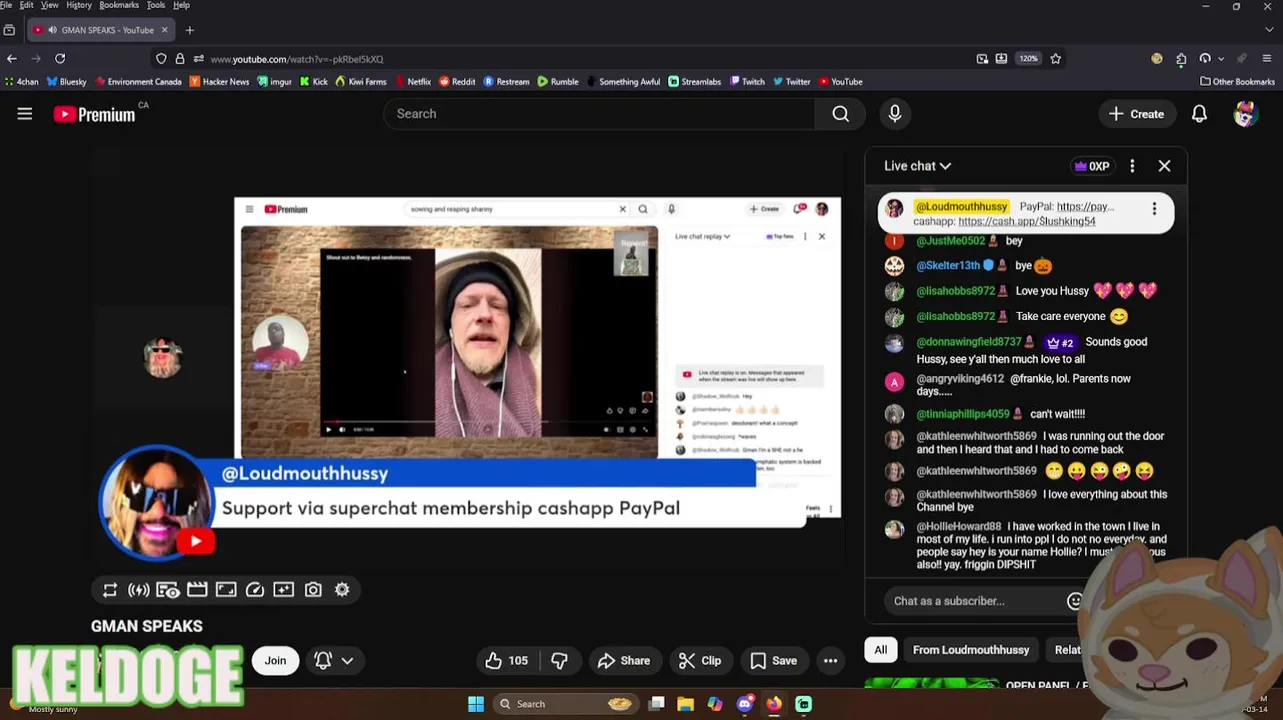This screenshot has height=720, width=1283.
Task: Open the cash.app link in pinned message
Action: pos(1027,222)
